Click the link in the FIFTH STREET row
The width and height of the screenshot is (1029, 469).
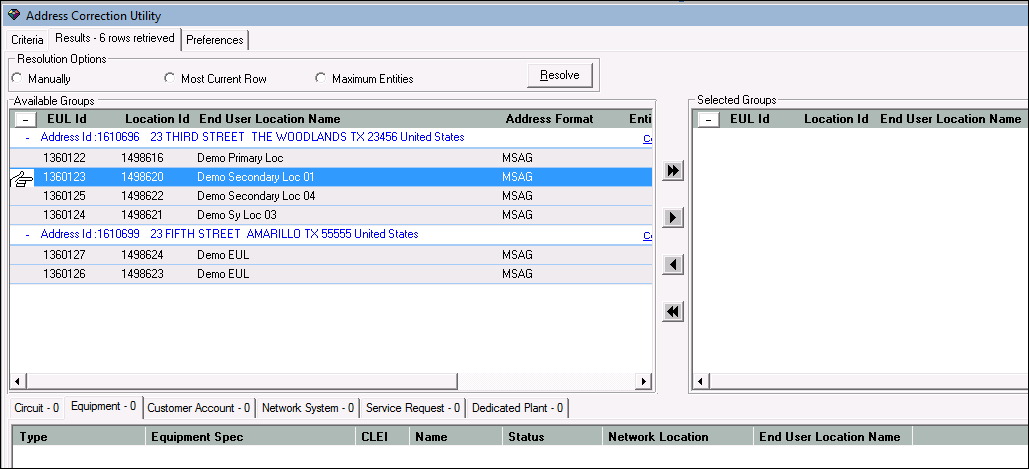click(647, 235)
